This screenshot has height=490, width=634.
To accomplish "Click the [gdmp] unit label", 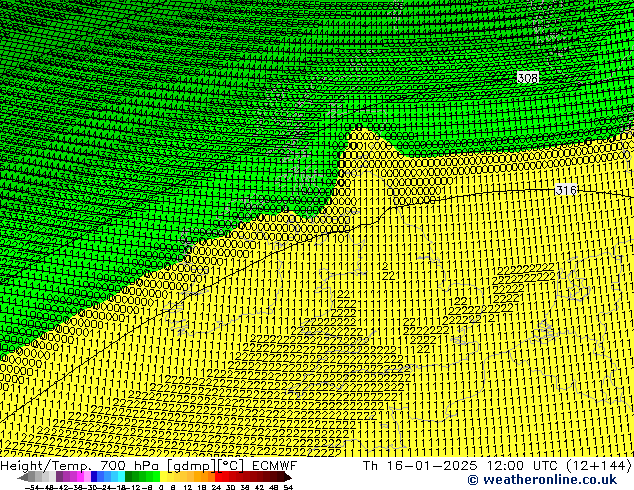I will pyautogui.click(x=192, y=466).
